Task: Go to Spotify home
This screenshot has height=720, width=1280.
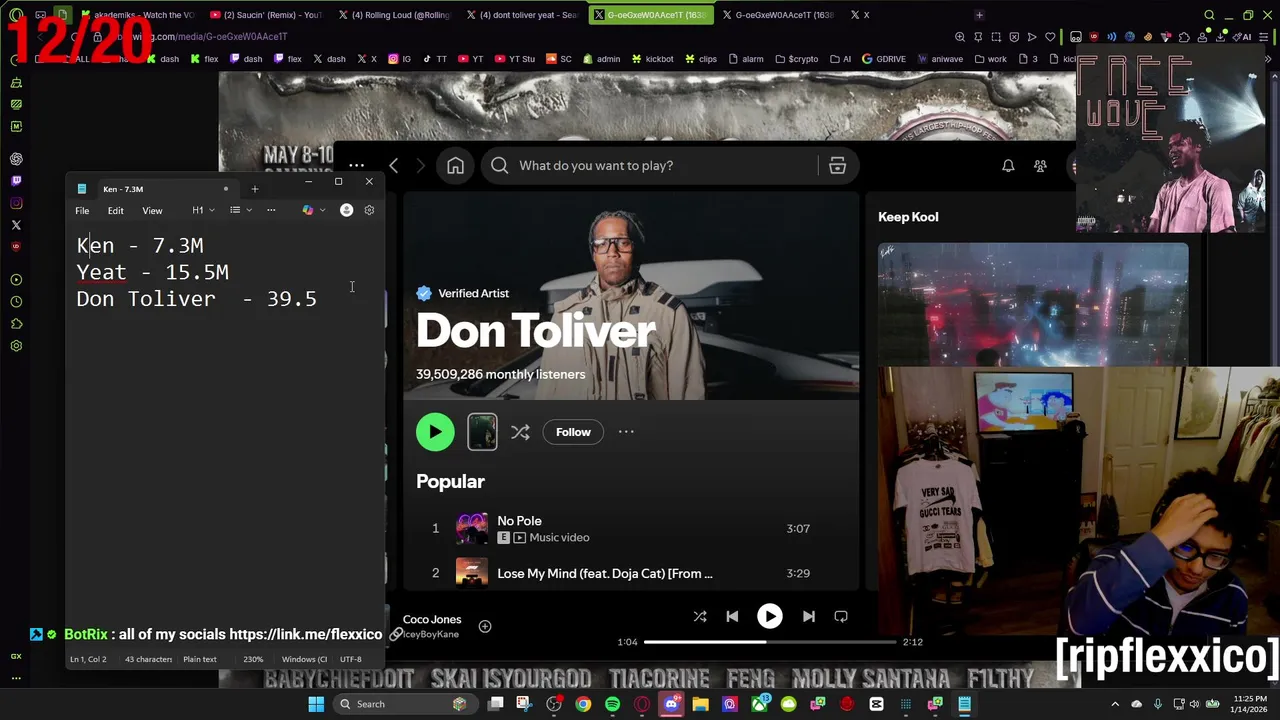Action: [x=455, y=166]
